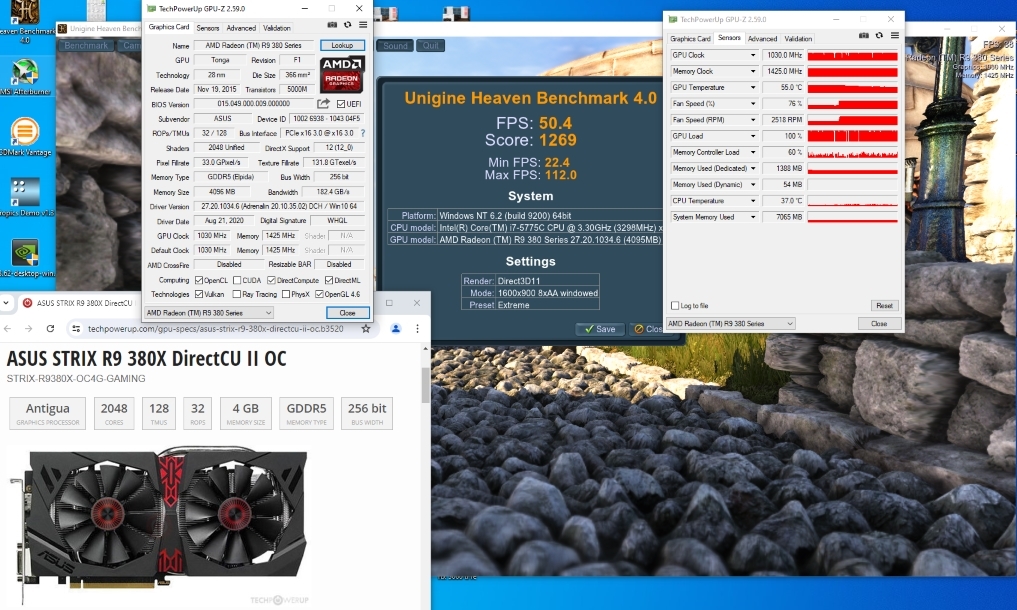Open the Fan Speed (RPM) sensor dropdown
This screenshot has height=610, width=1017.
(x=752, y=120)
